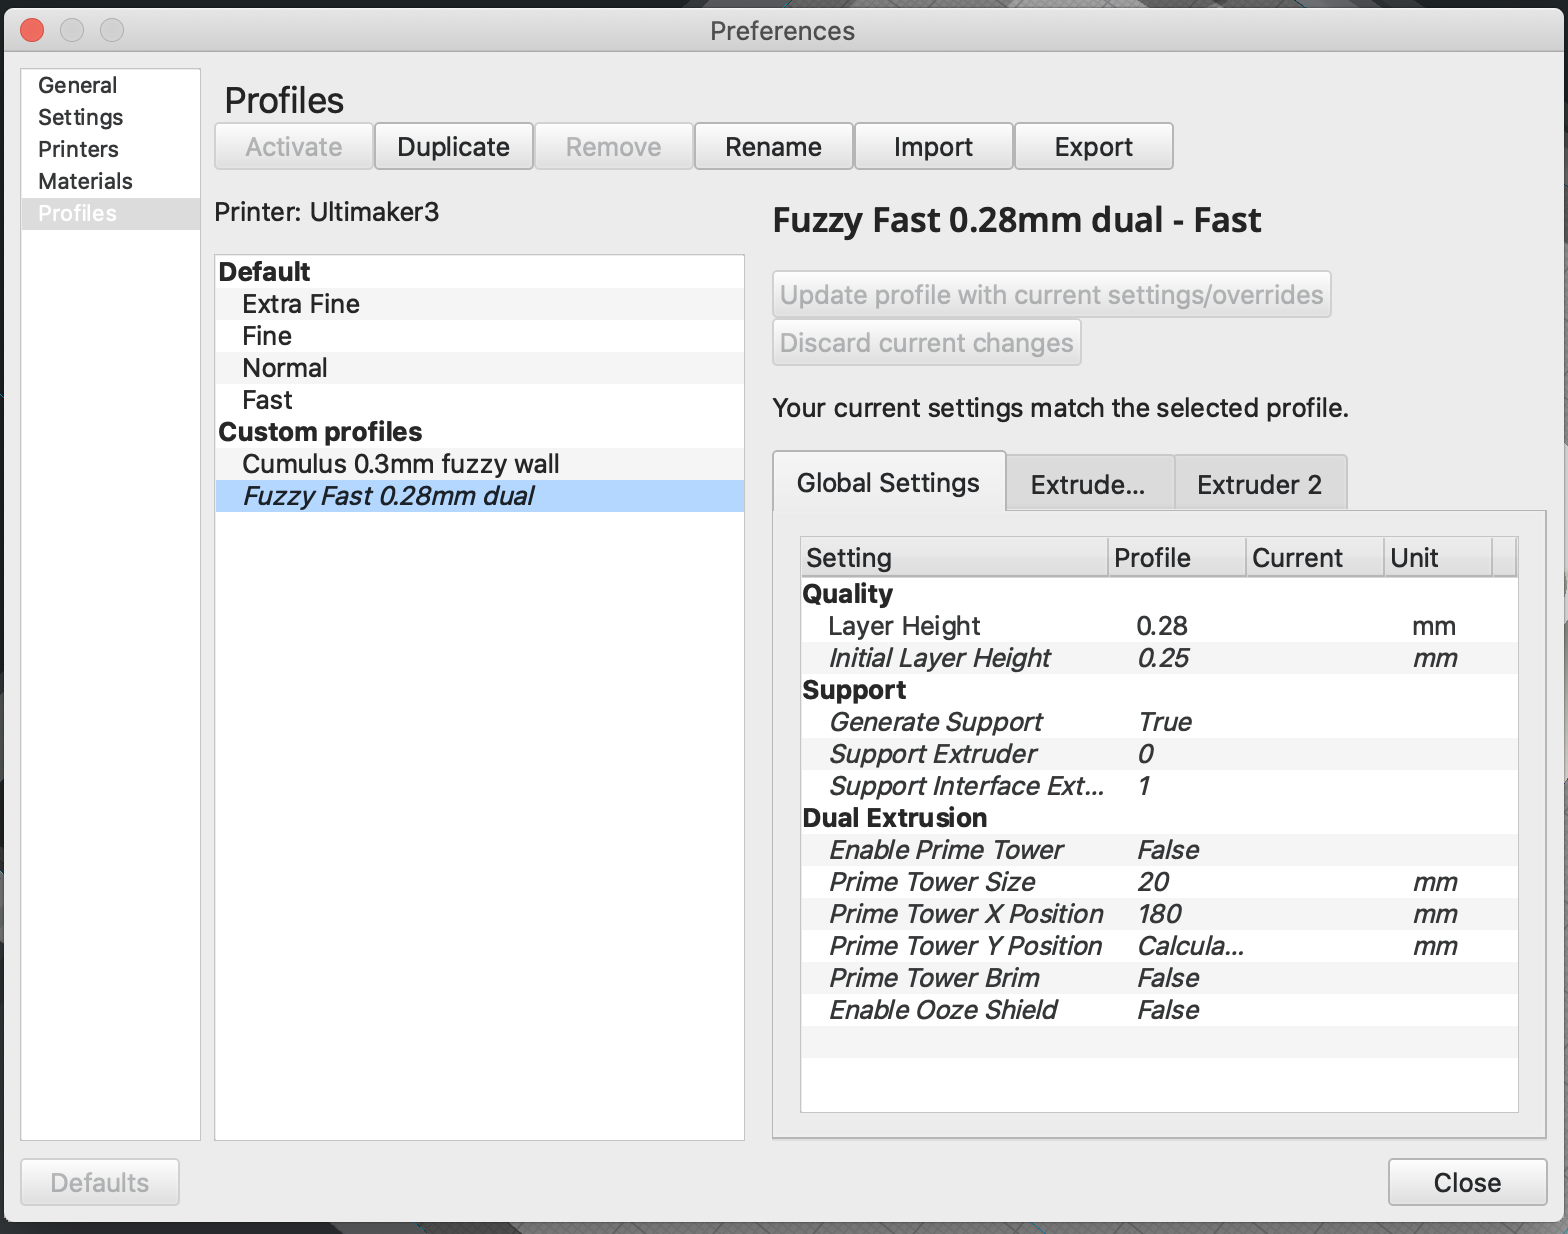The image size is (1568, 1234).
Task: Import a profile from file
Action: click(934, 147)
